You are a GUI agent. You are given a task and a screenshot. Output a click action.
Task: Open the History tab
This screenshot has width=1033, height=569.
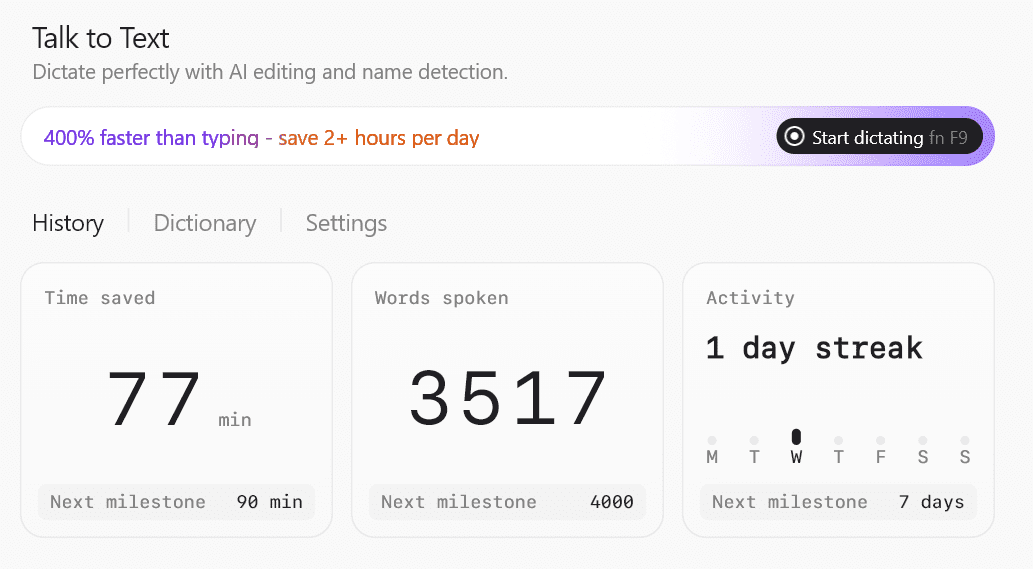[x=68, y=223]
